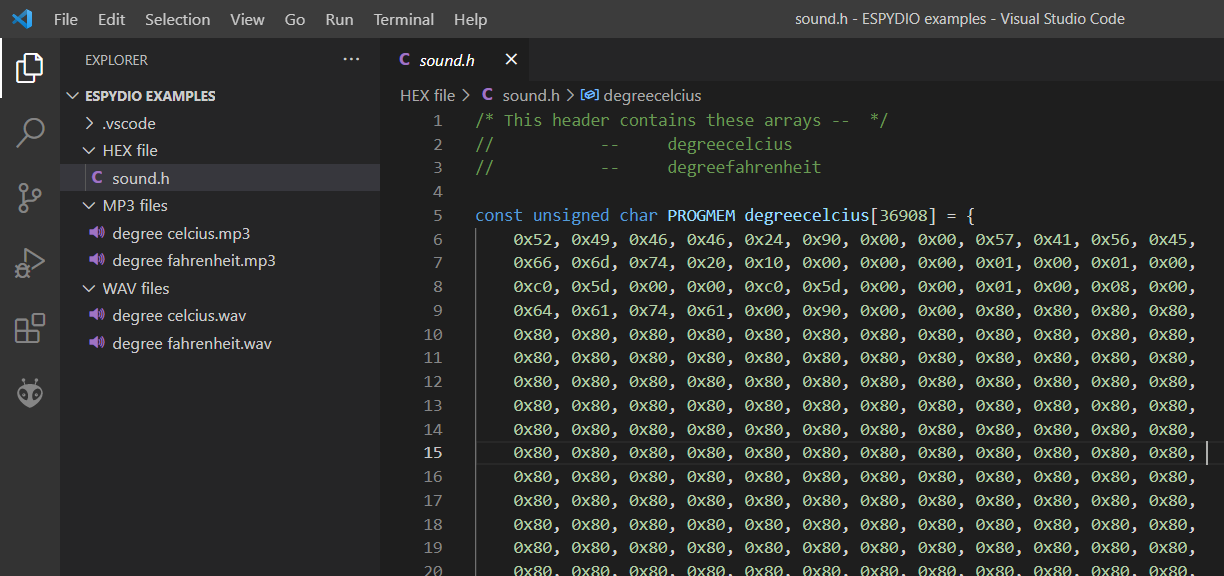Open the Explorer view in activity bar
The width and height of the screenshot is (1224, 576).
30,68
